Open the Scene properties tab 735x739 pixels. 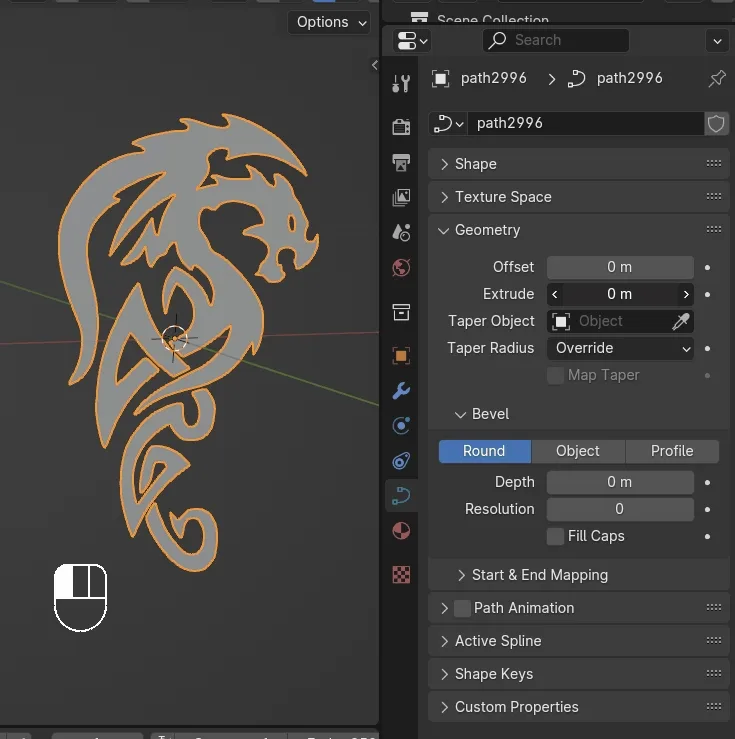(401, 232)
